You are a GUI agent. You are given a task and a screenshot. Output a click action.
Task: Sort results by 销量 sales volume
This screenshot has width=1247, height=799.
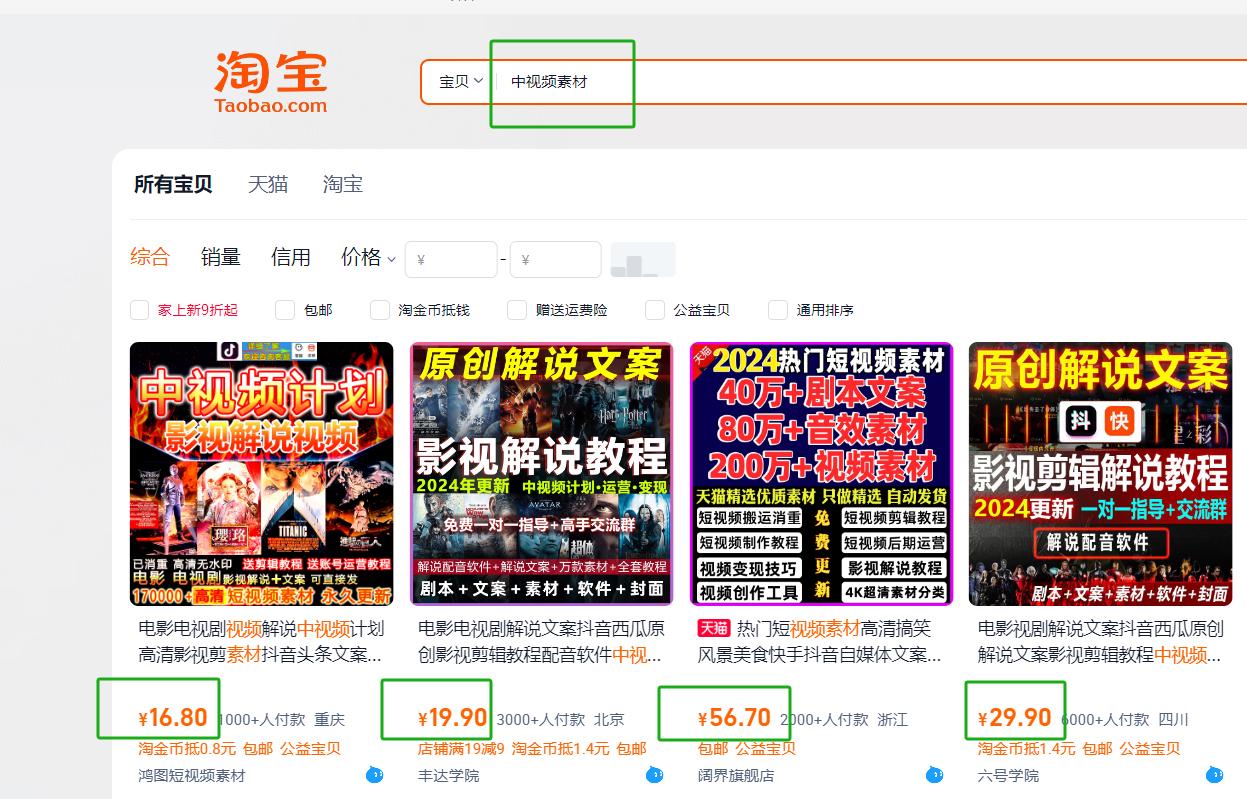[x=220, y=257]
